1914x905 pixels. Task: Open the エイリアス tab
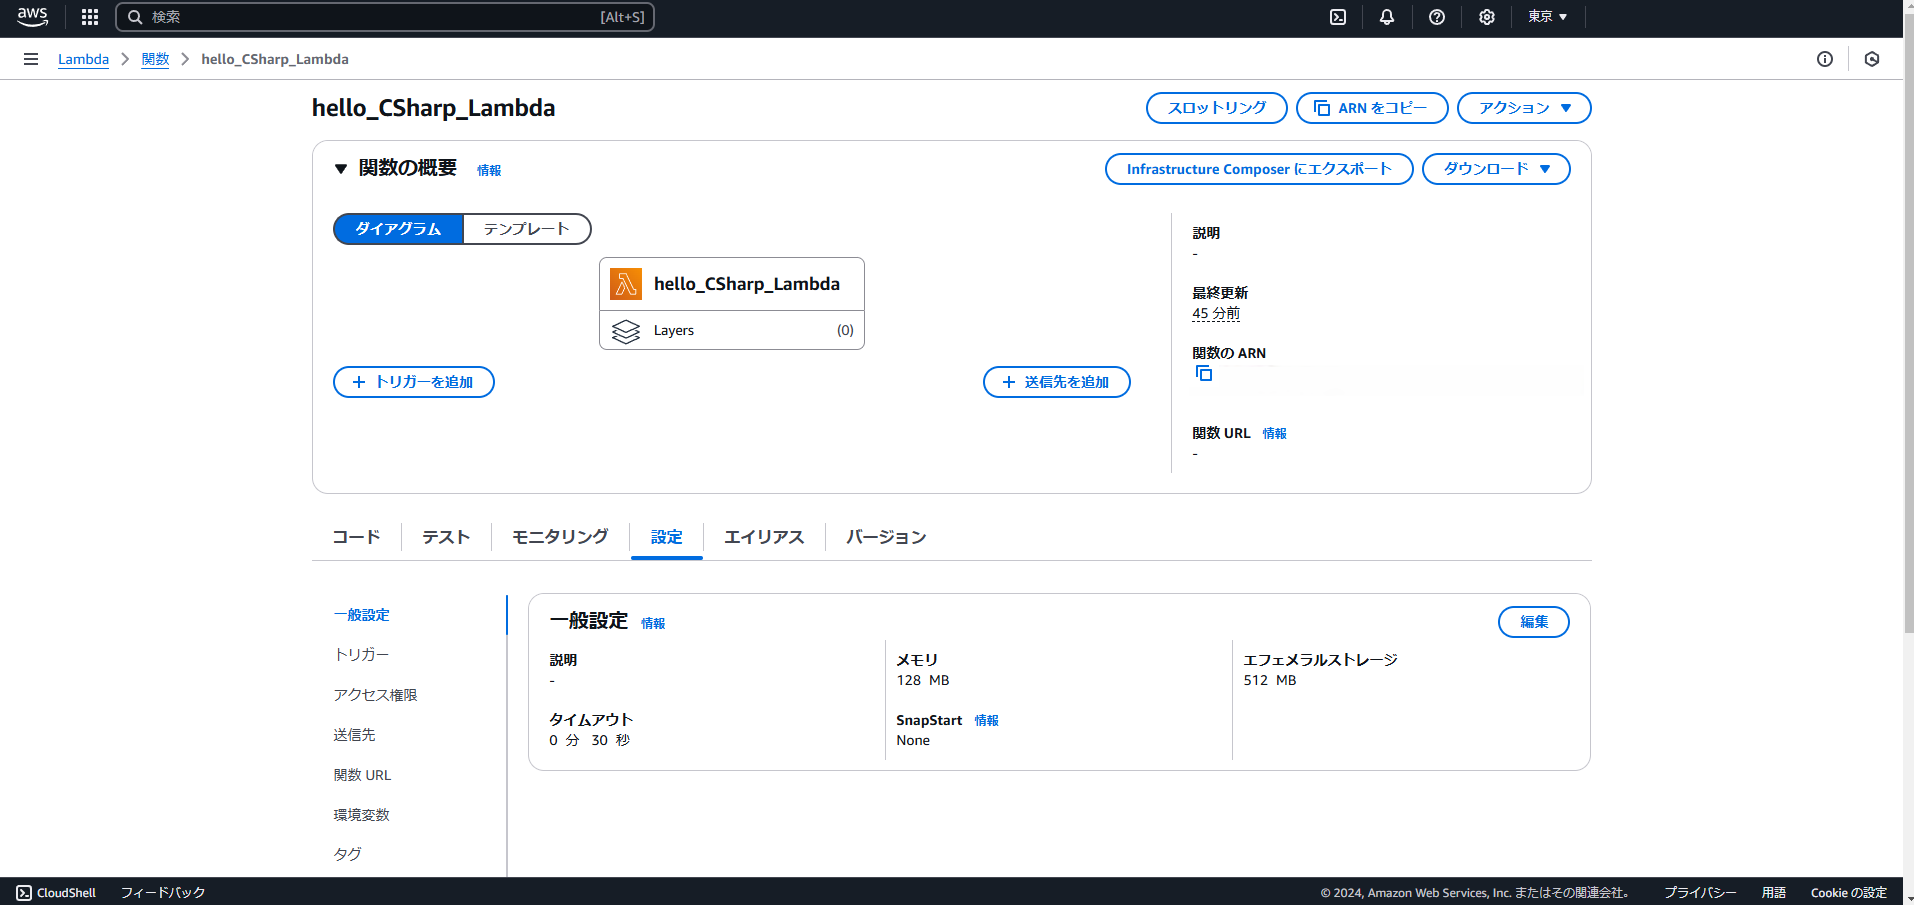coord(764,537)
